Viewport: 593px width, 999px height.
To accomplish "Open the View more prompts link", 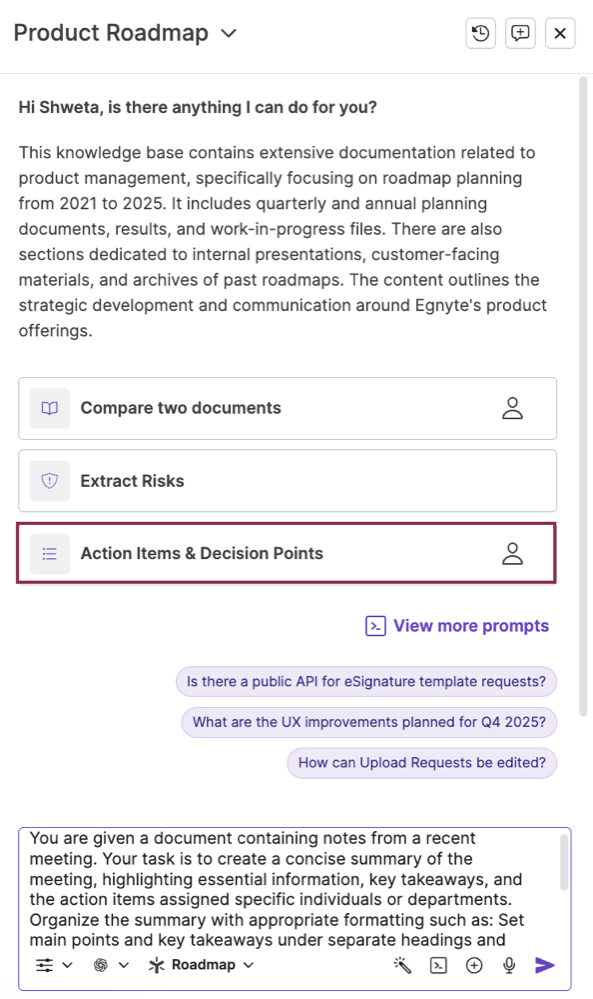I will pos(457,625).
